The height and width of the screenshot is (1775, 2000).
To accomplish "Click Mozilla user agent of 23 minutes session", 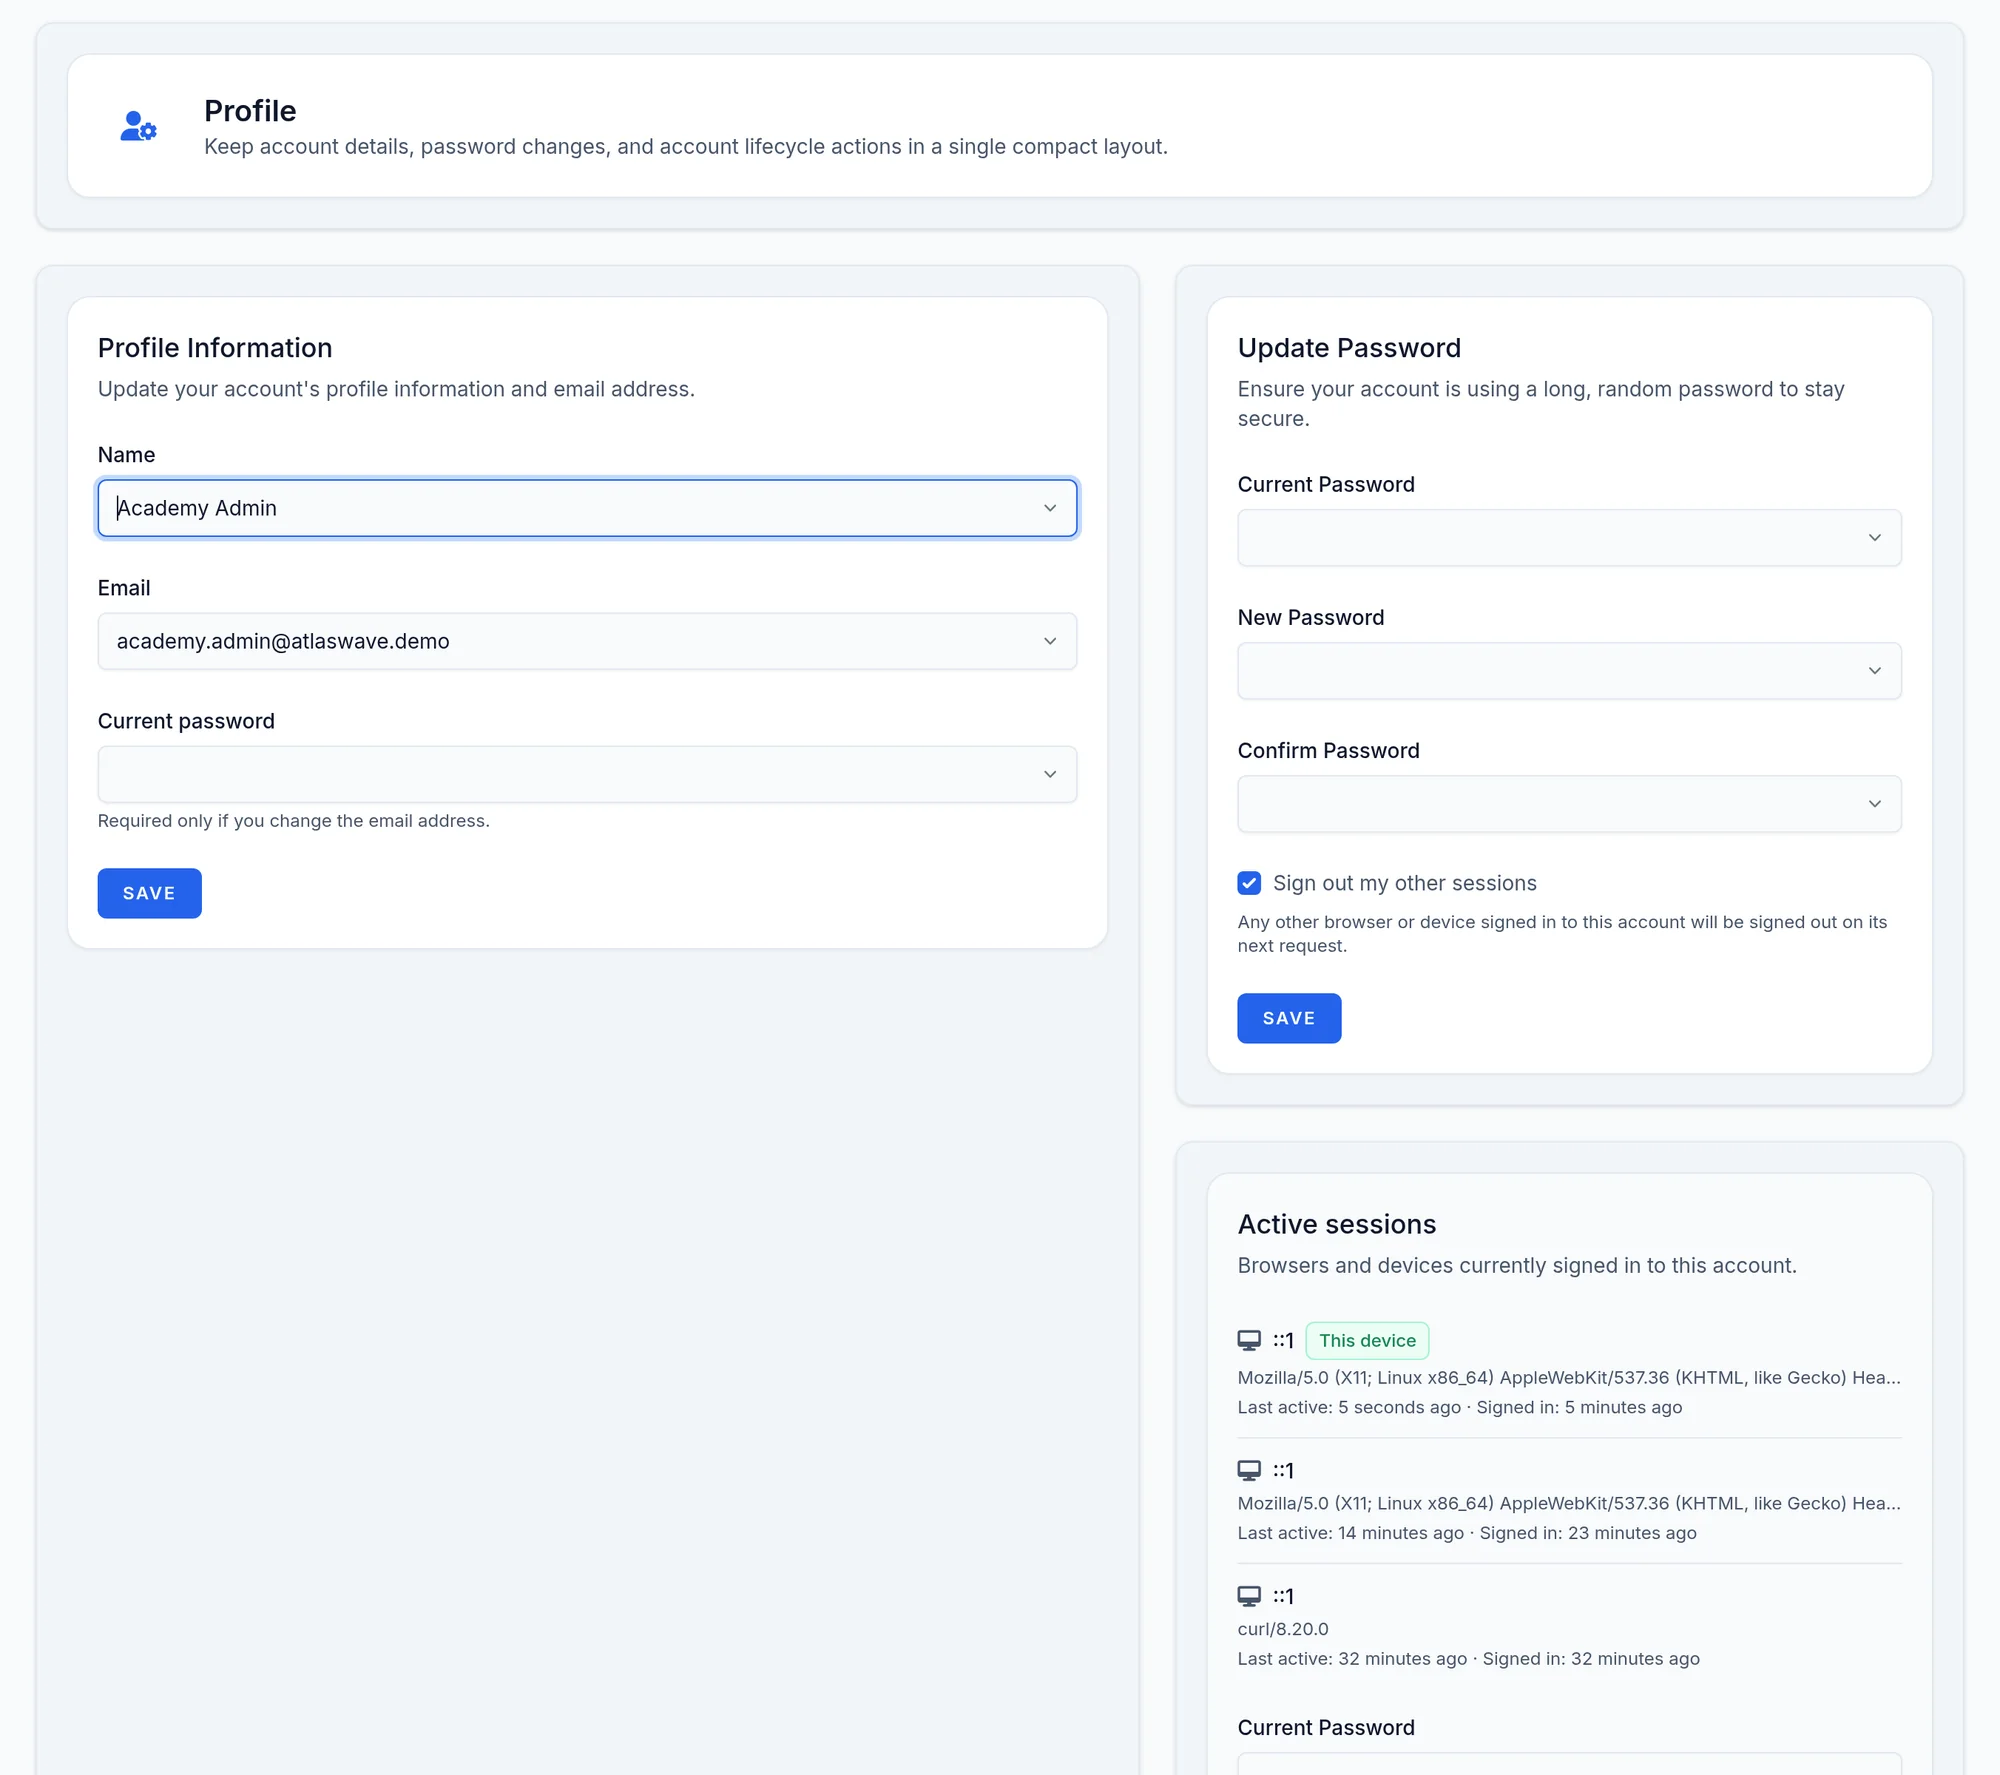I will coord(1569,1504).
